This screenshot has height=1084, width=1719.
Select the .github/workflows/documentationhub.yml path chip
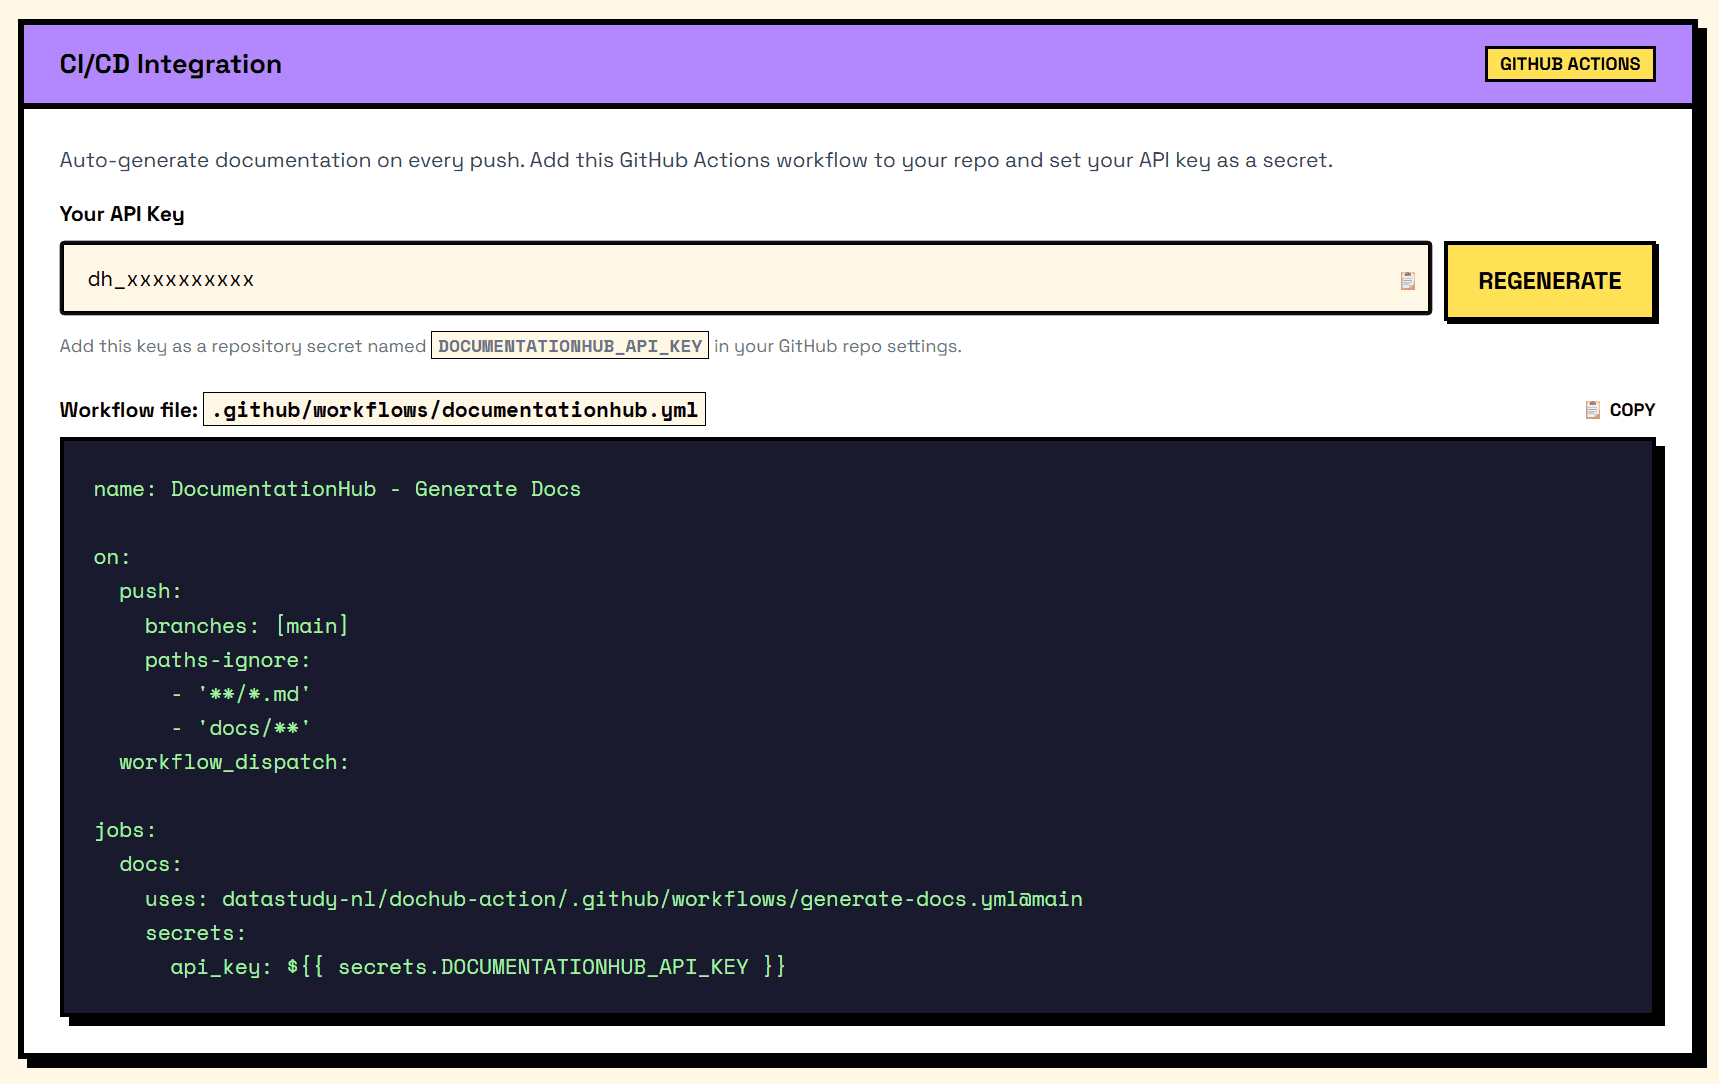pos(455,409)
